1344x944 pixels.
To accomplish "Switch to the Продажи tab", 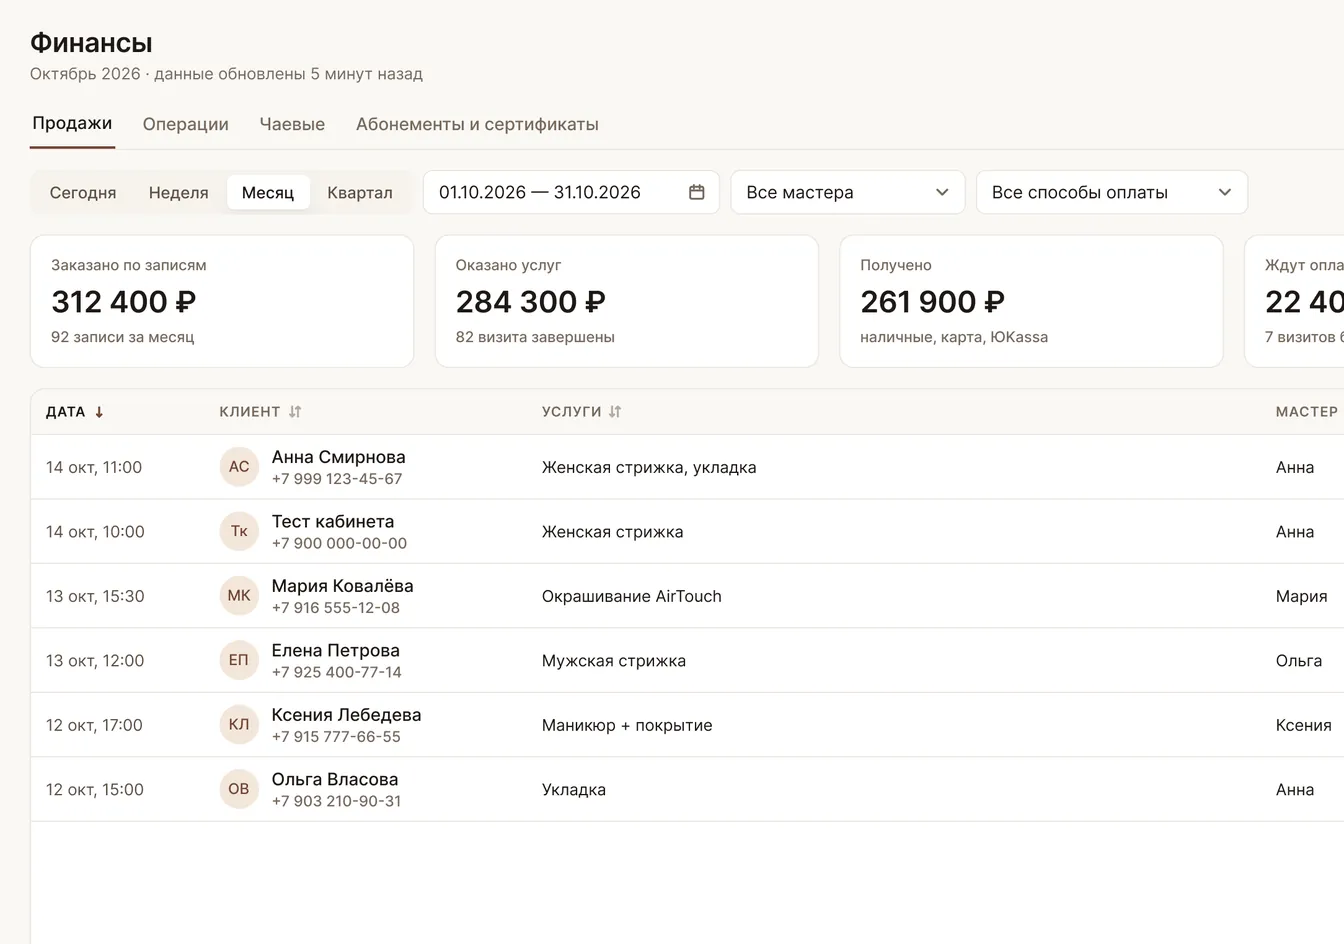I will [72, 124].
